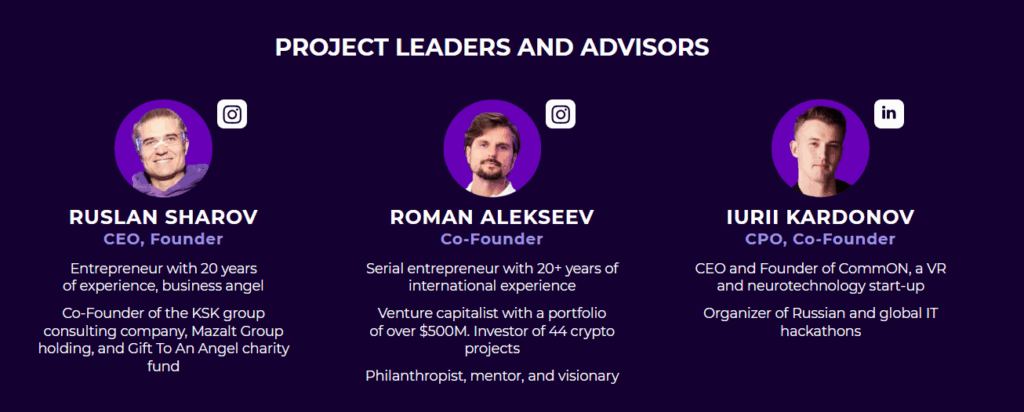Click the 'Serial entrepreneur' description line
The image size is (1024, 412).
(492, 277)
